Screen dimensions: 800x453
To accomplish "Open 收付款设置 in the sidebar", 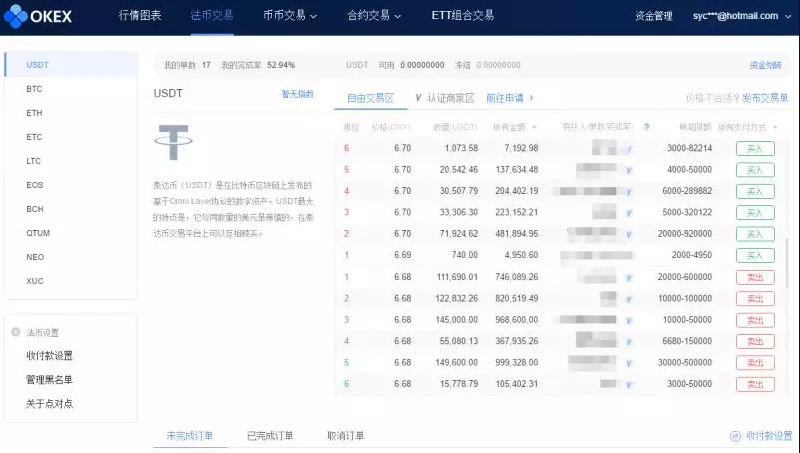I will click(49, 356).
